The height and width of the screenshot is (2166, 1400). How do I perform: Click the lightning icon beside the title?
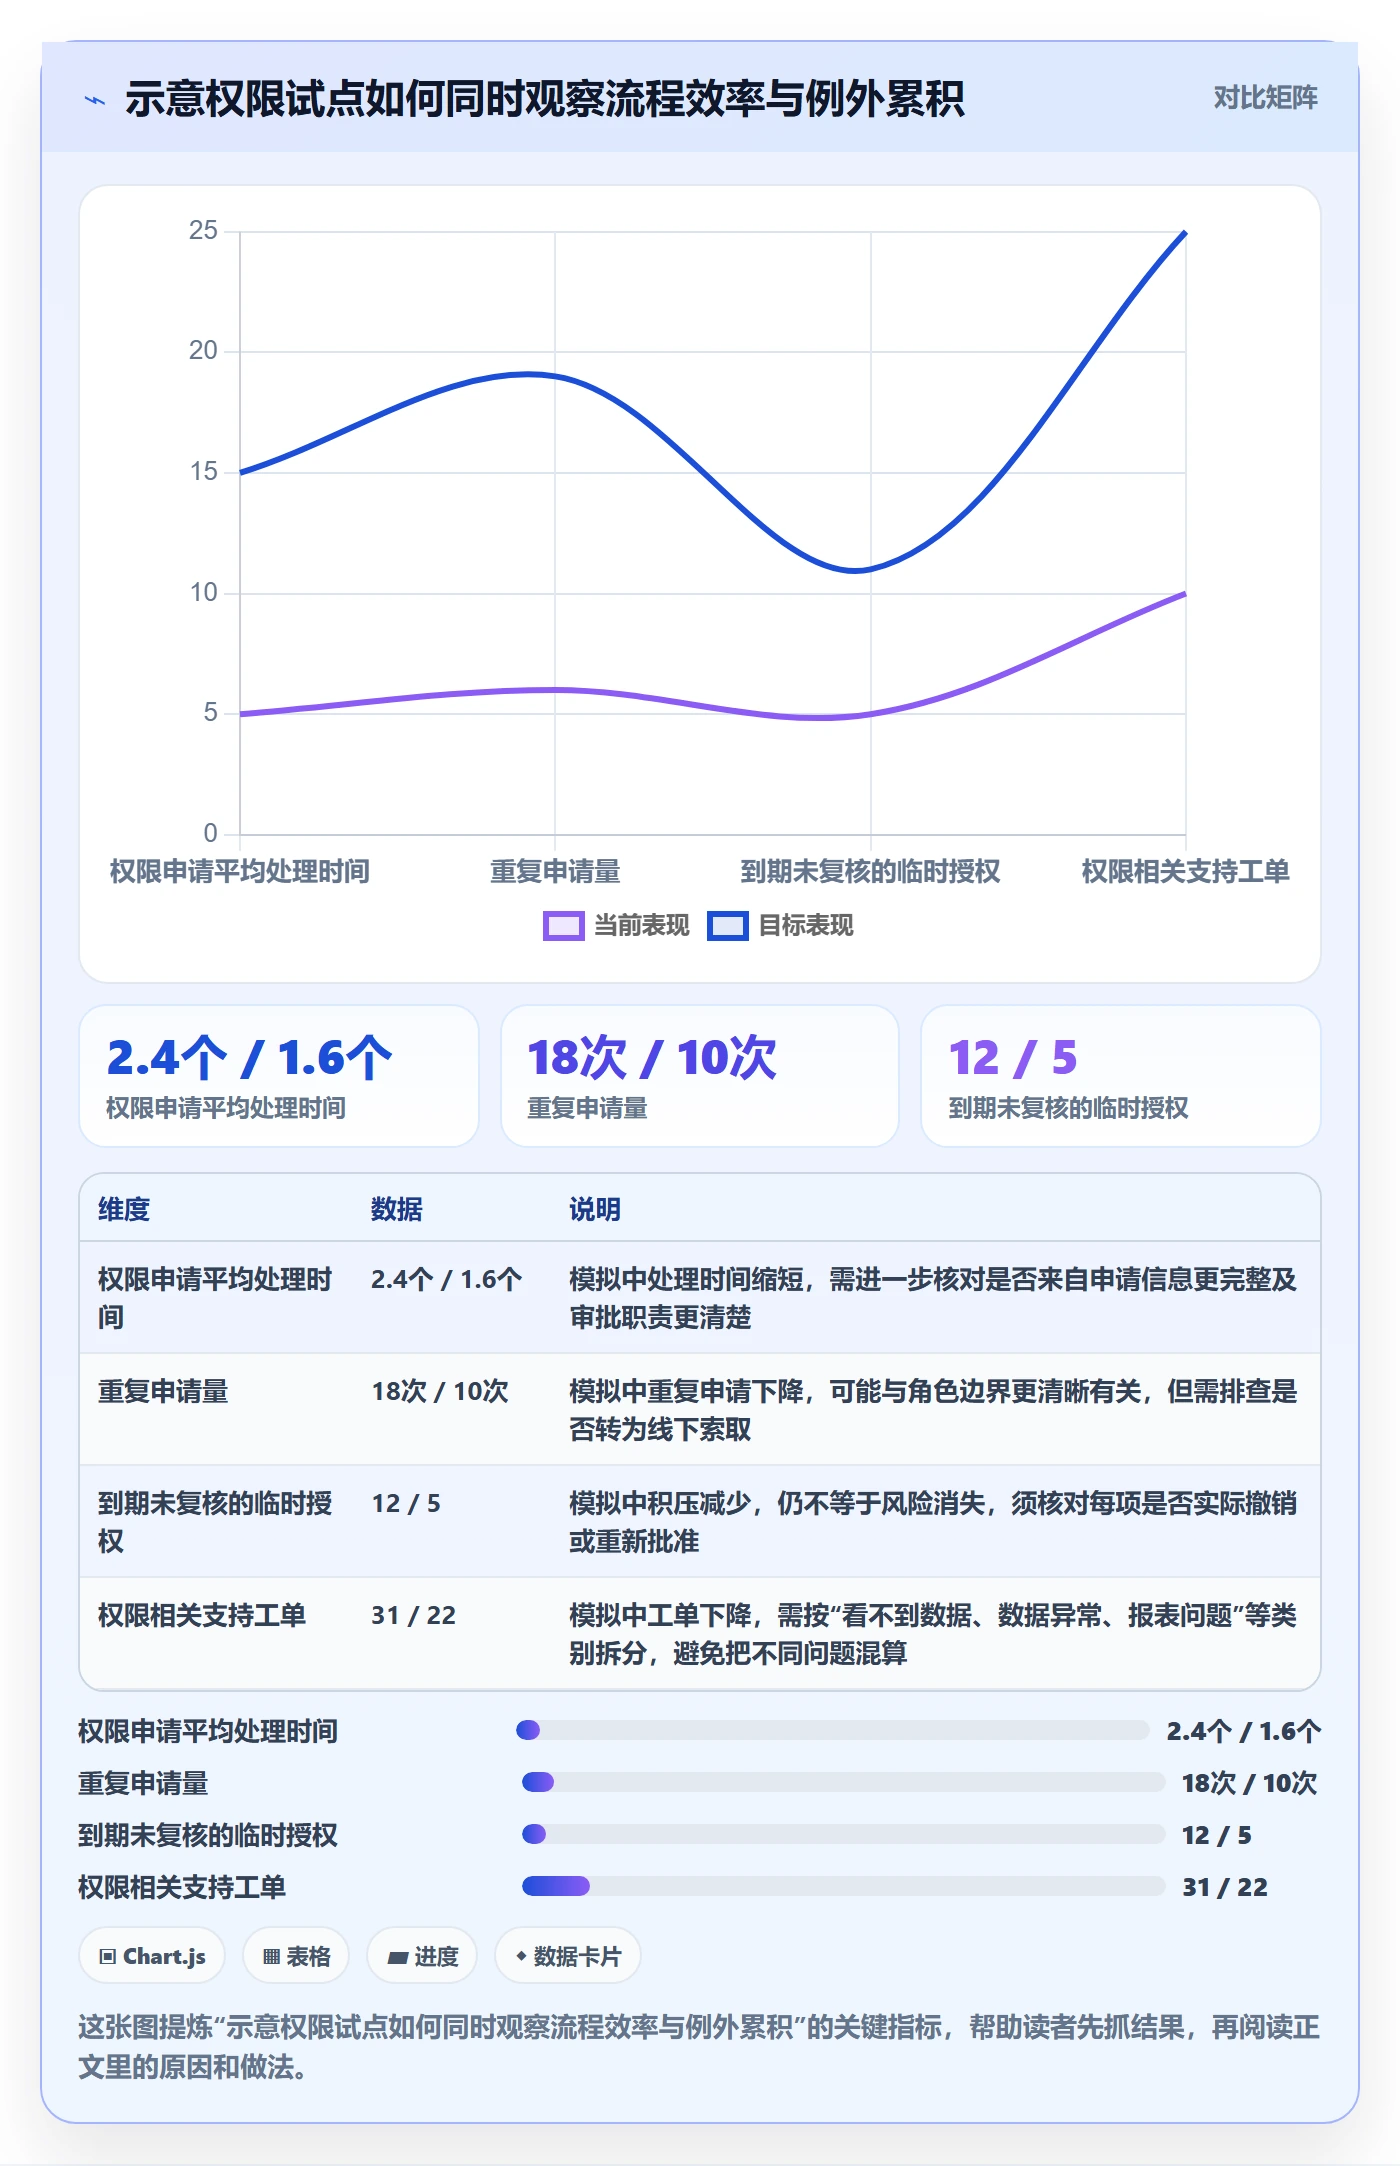coord(95,100)
